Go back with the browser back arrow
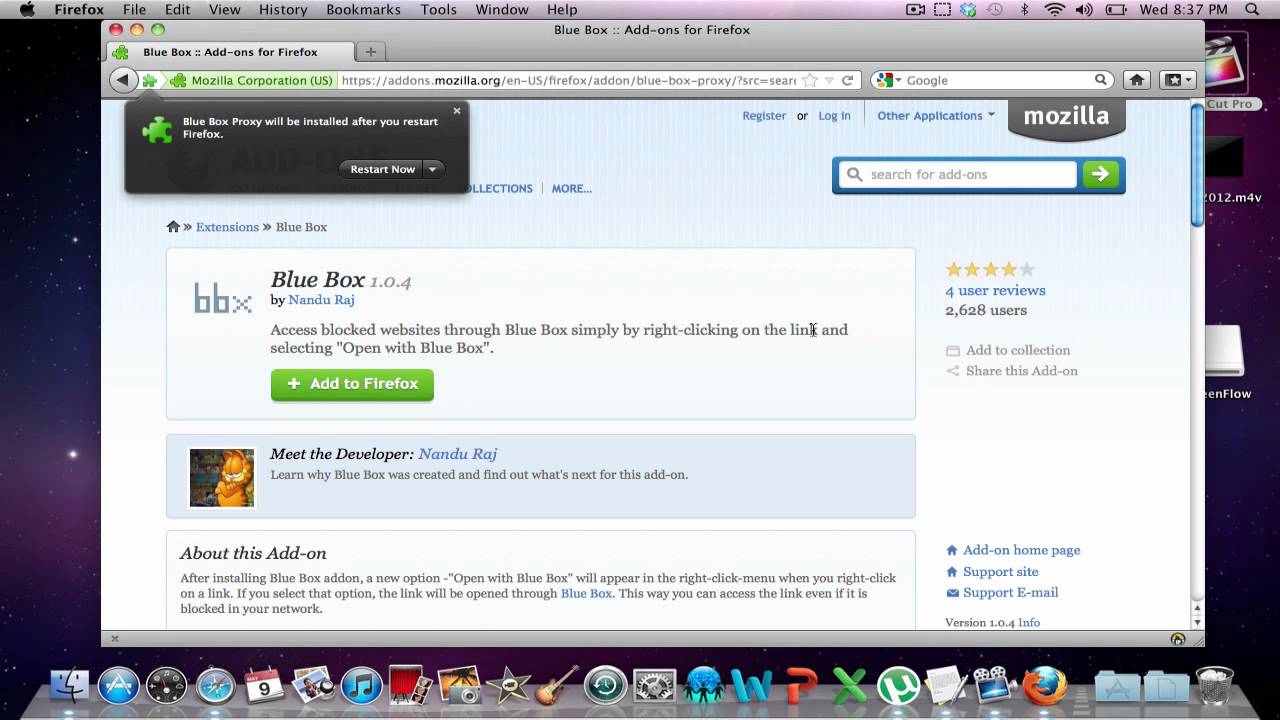This screenshot has width=1280, height=720. 123,80
